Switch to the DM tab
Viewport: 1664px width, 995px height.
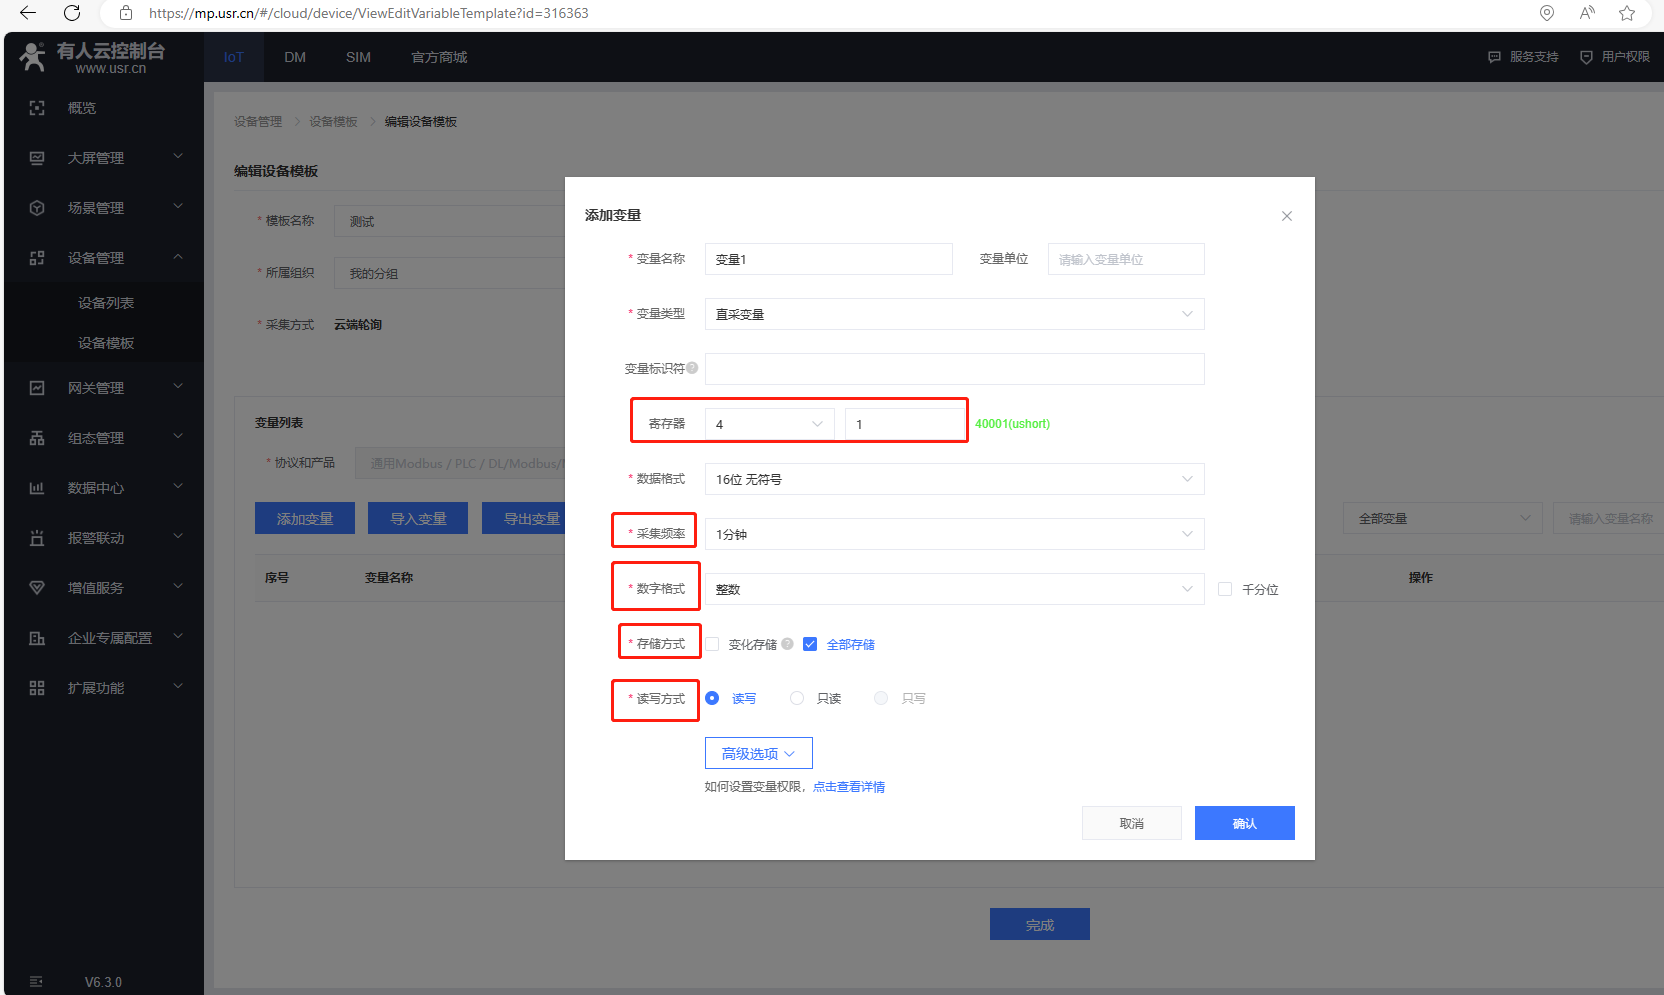pyautogui.click(x=295, y=57)
